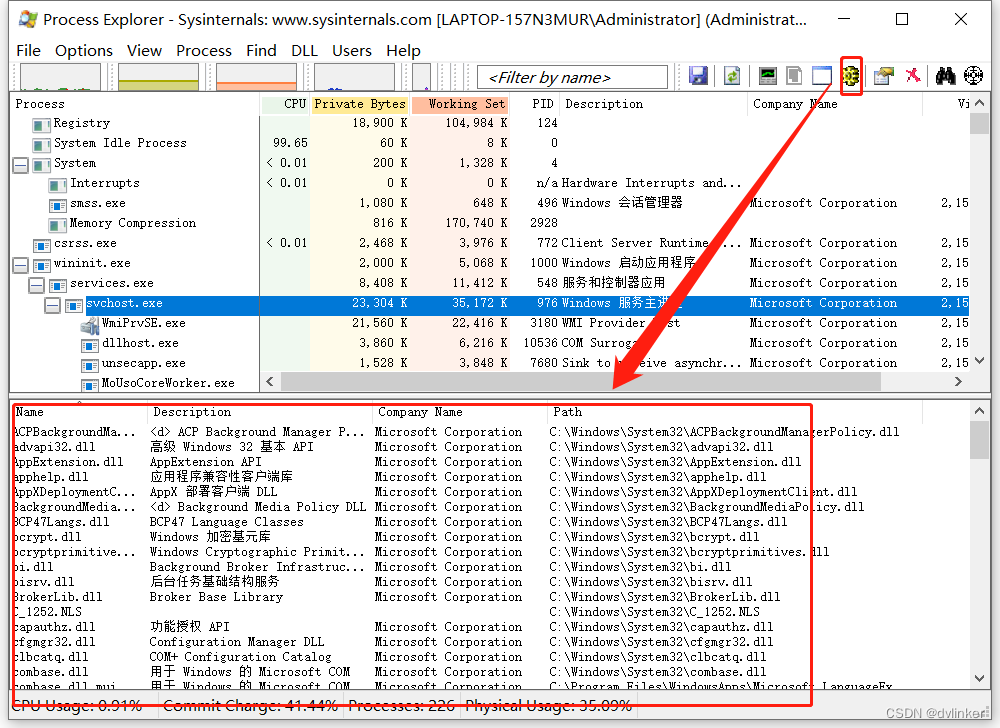Click the Commit Charge status bar entry
Image resolution: width=1000 pixels, height=728 pixels.
click(x=251, y=706)
